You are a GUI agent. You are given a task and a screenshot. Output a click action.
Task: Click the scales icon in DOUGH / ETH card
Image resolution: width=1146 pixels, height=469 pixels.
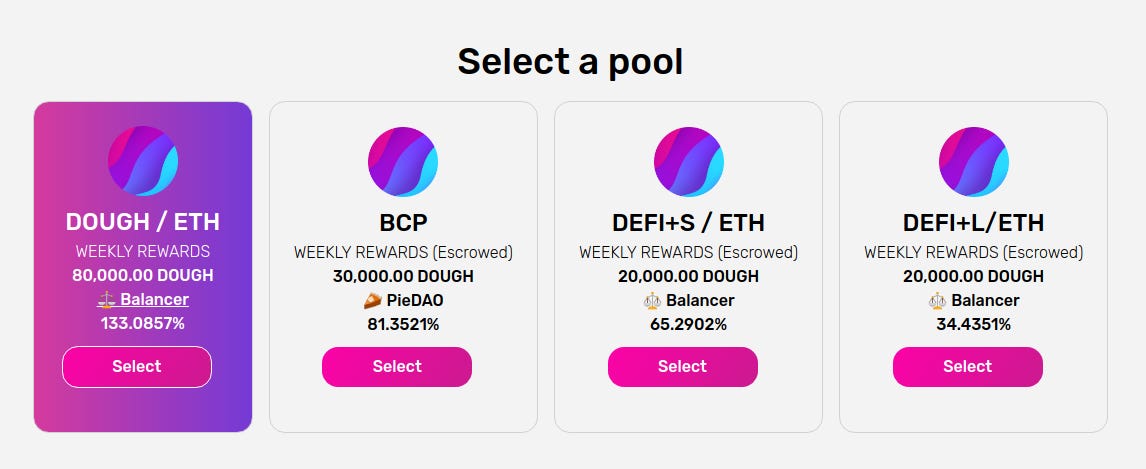coord(107,300)
